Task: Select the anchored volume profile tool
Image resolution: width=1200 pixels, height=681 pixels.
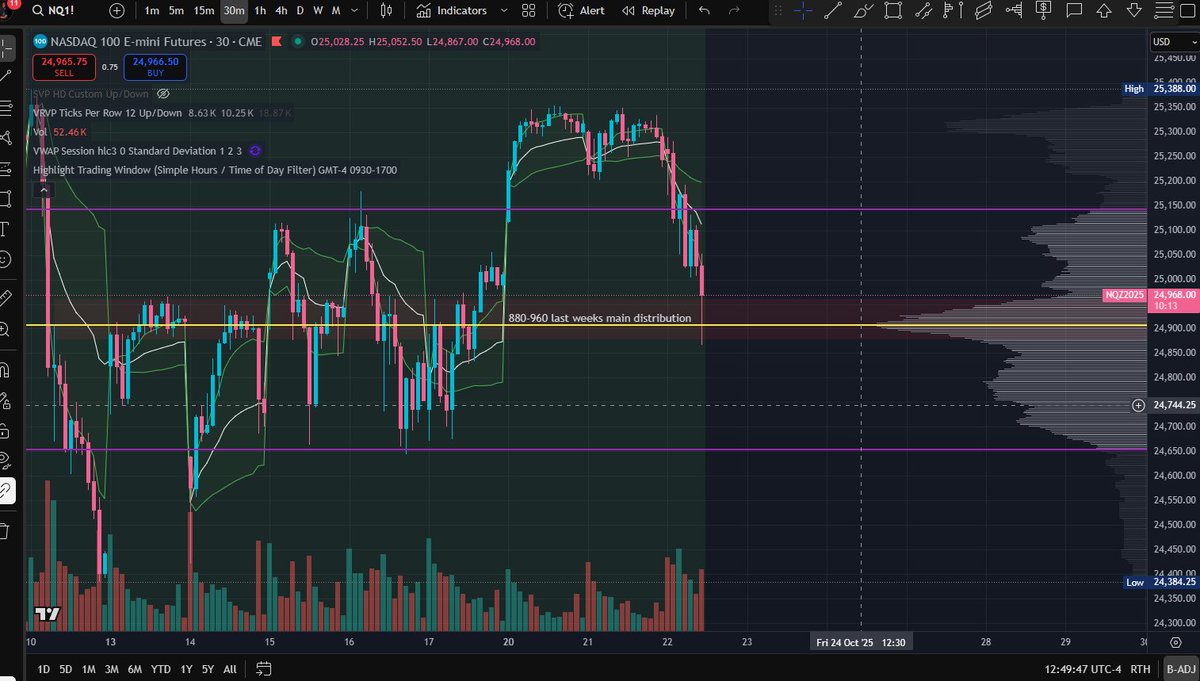Action: pyautogui.click(x=1014, y=10)
